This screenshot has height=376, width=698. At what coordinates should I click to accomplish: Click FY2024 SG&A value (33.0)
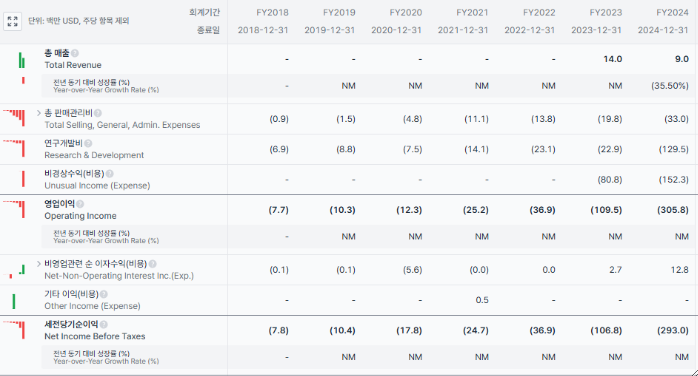tap(676, 119)
